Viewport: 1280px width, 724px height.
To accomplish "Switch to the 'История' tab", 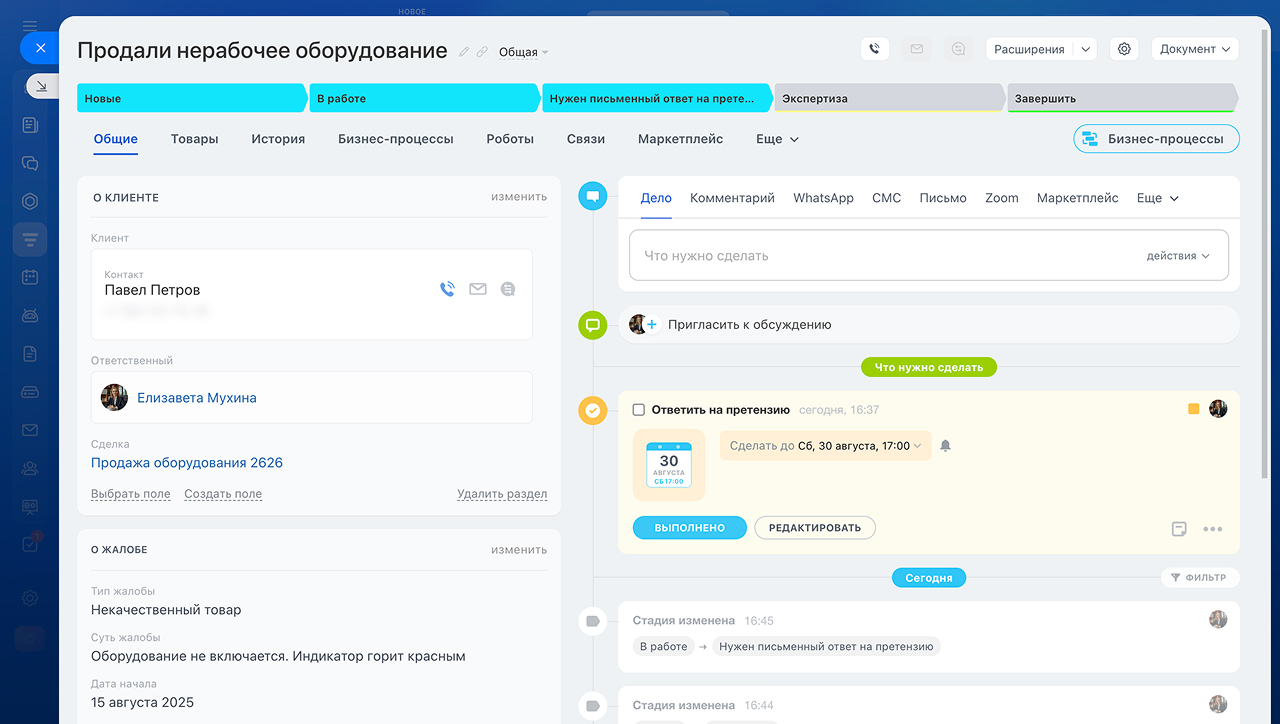I will [278, 139].
